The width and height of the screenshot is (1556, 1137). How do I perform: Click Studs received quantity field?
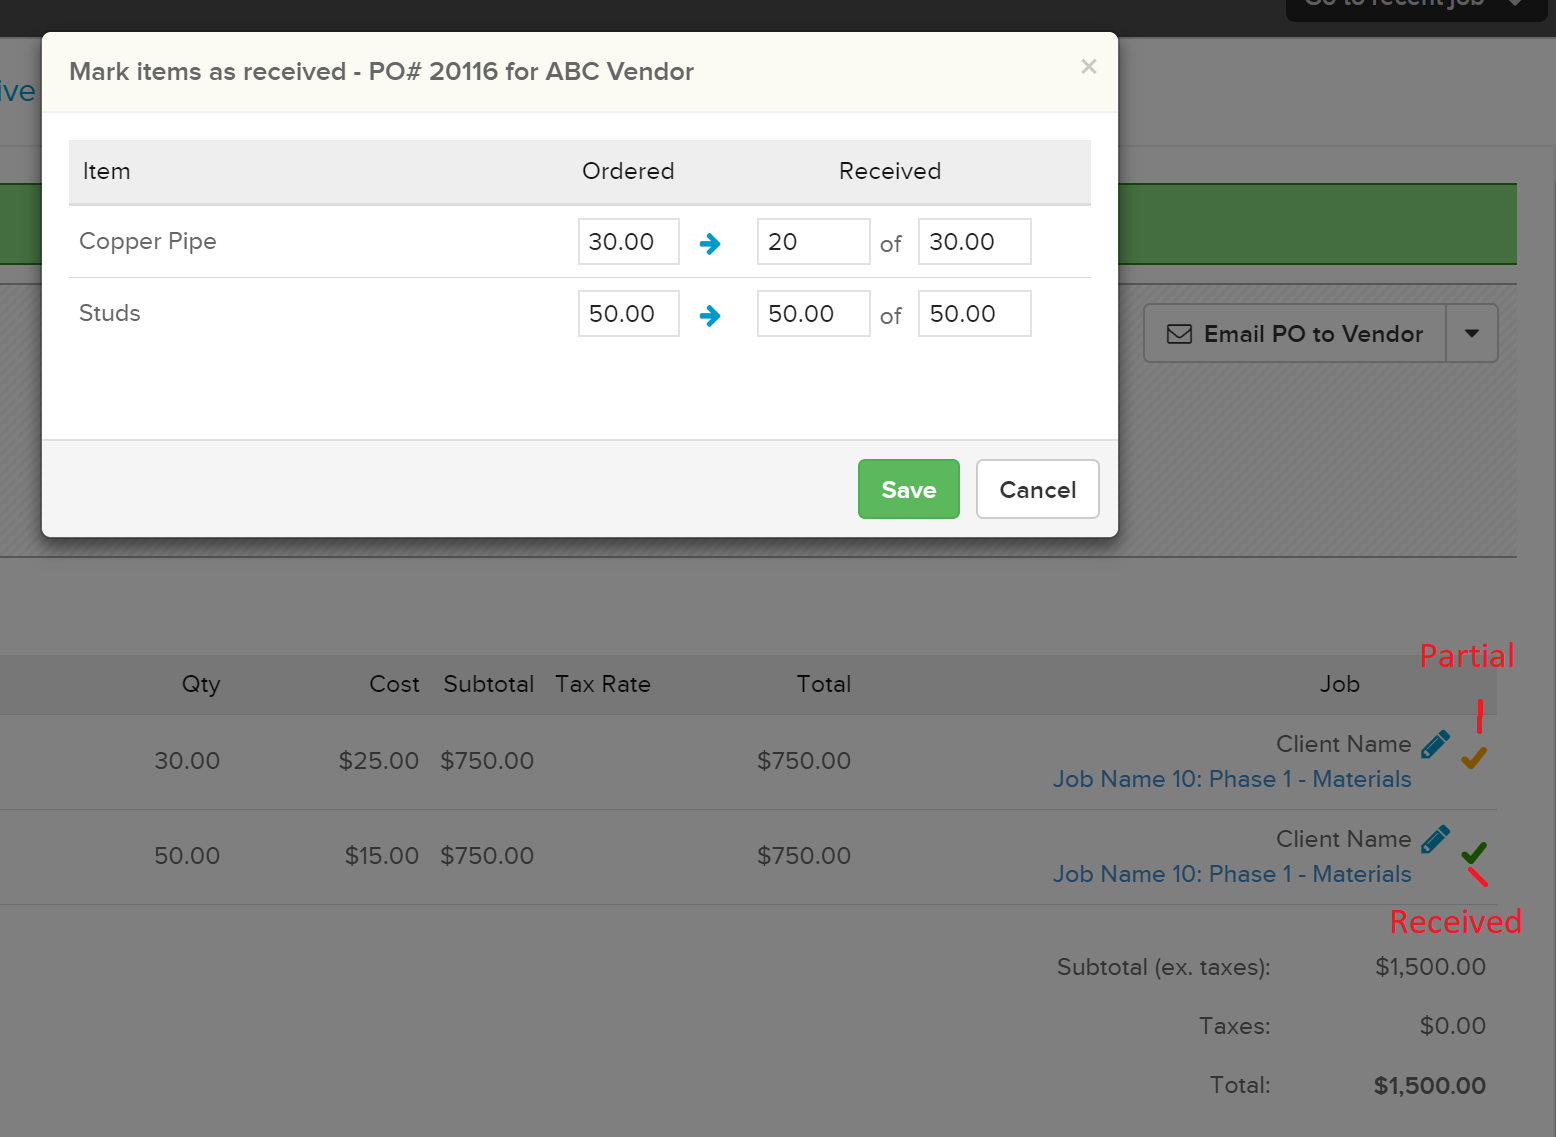pyautogui.click(x=813, y=313)
